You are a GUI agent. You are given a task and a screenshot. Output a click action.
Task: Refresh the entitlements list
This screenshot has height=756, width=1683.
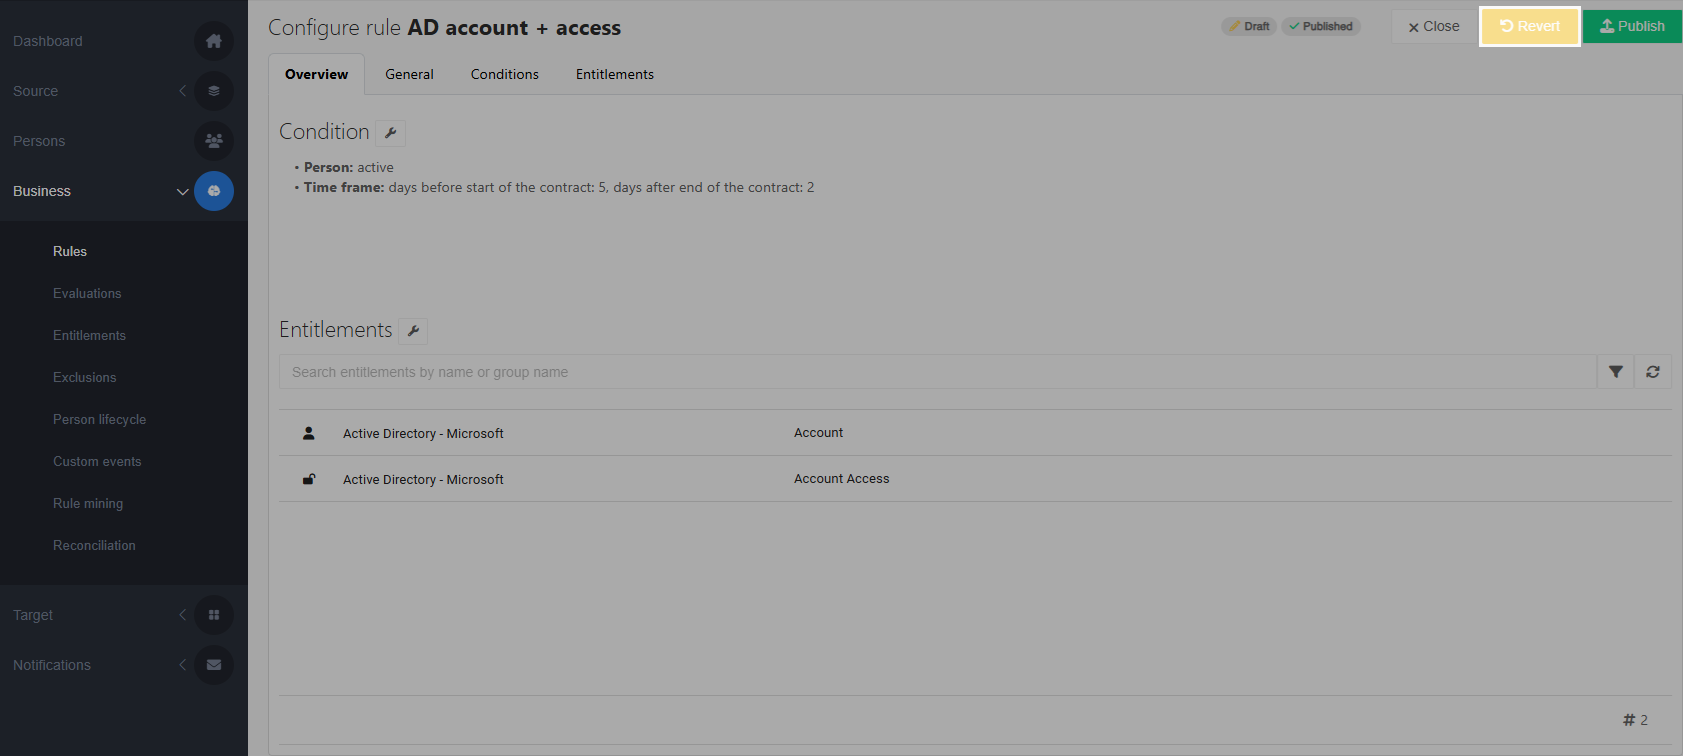coord(1653,372)
